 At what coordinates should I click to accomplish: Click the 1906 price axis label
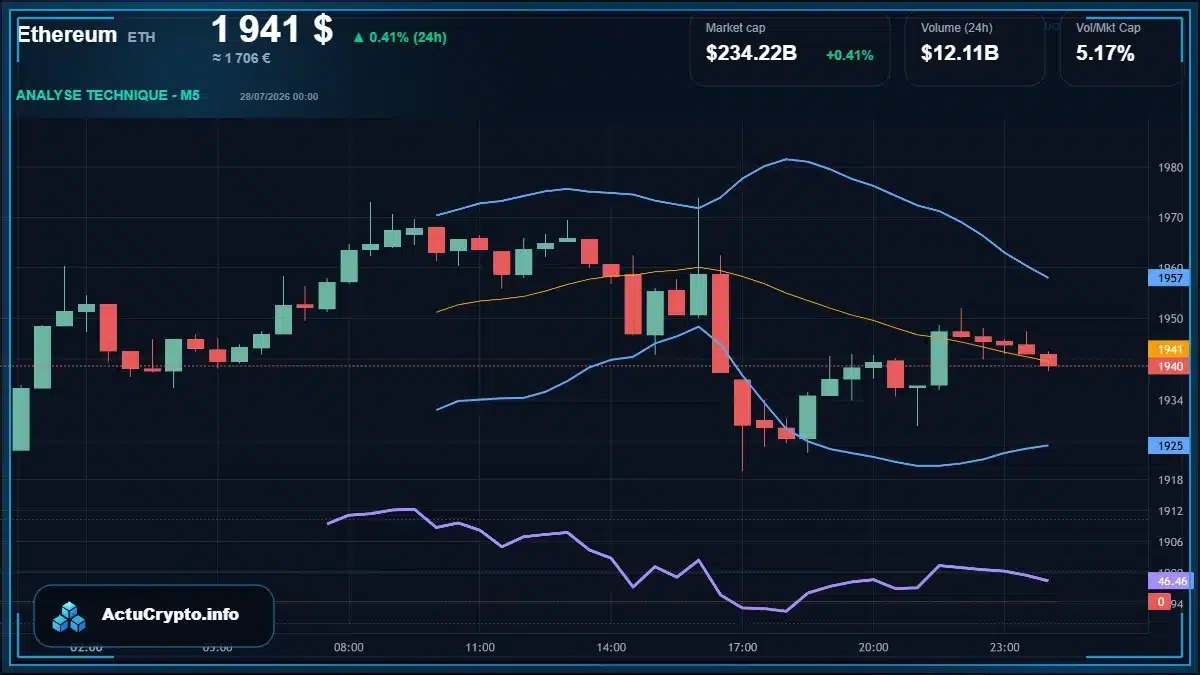coord(1171,542)
